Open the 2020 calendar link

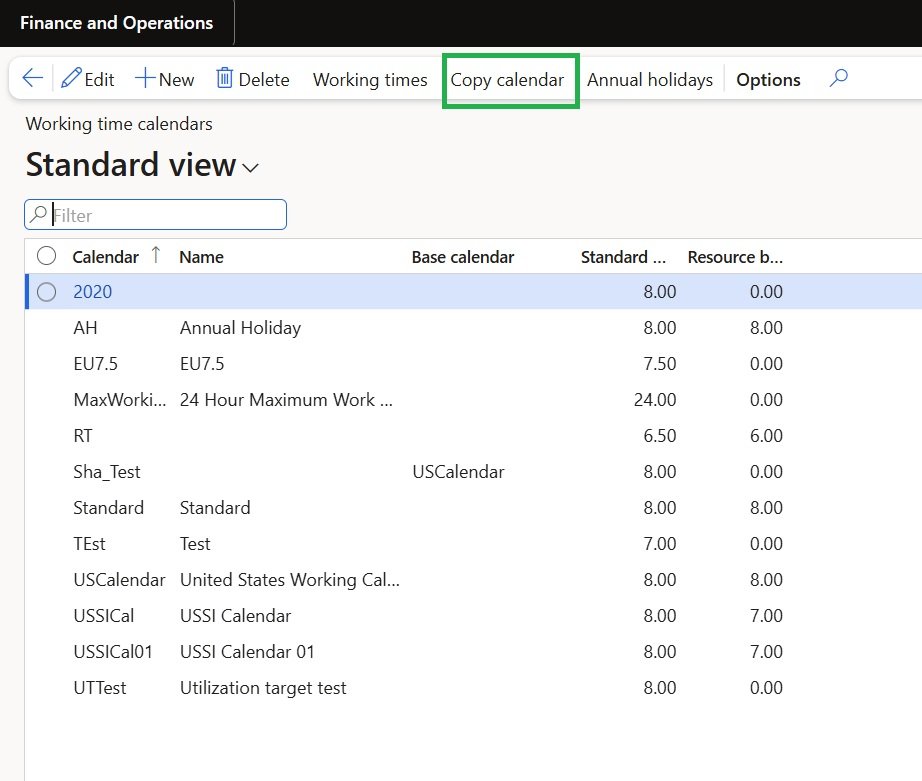pos(93,292)
